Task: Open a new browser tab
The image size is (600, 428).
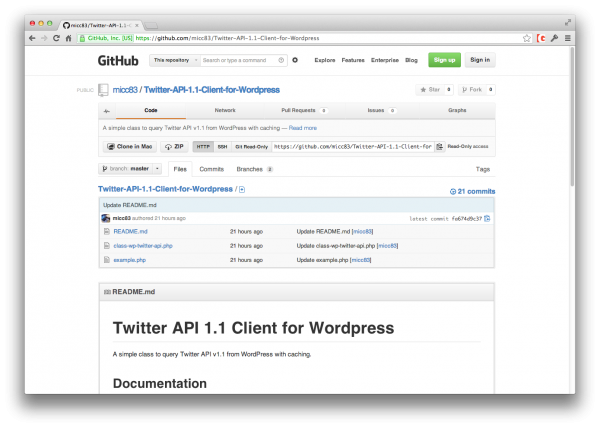Action: pyautogui.click(x=151, y=26)
